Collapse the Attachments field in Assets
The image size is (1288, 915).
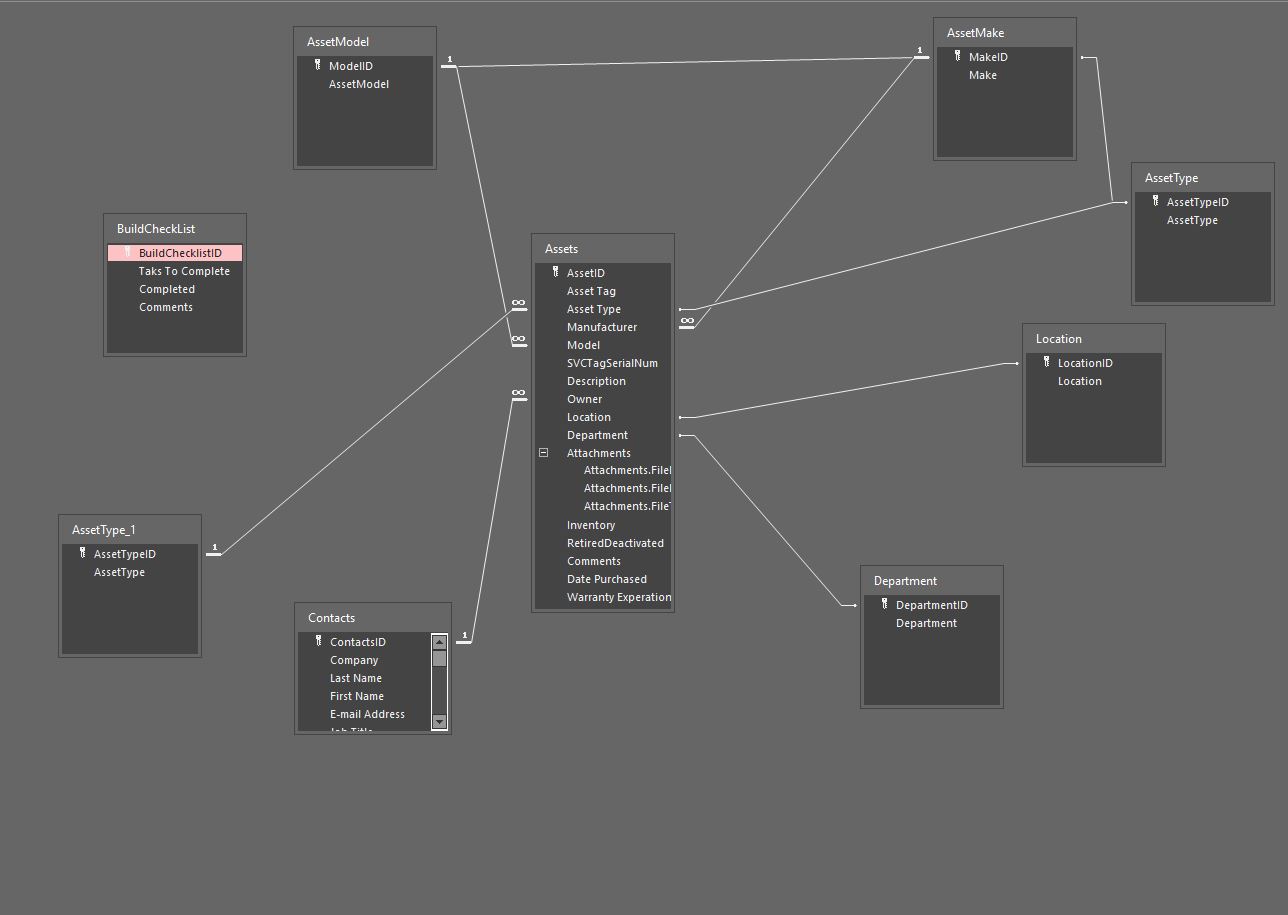pos(544,453)
